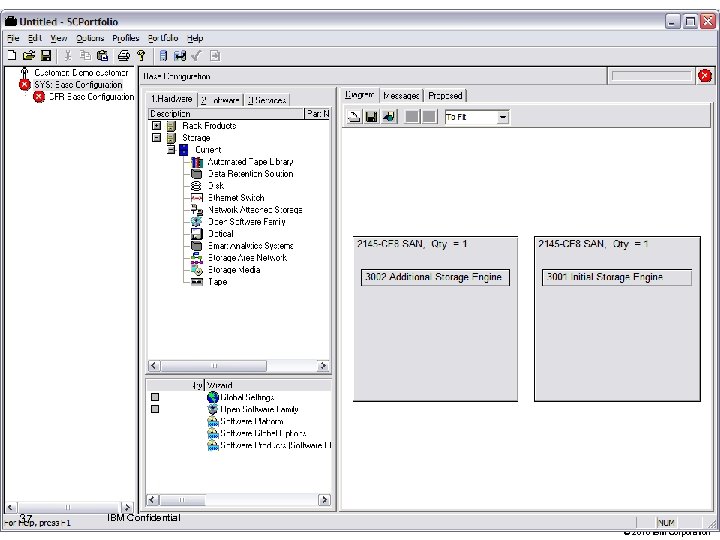The width and height of the screenshot is (720, 540).
Task: Click Software Platform wizard entry
Action: click(x=252, y=421)
